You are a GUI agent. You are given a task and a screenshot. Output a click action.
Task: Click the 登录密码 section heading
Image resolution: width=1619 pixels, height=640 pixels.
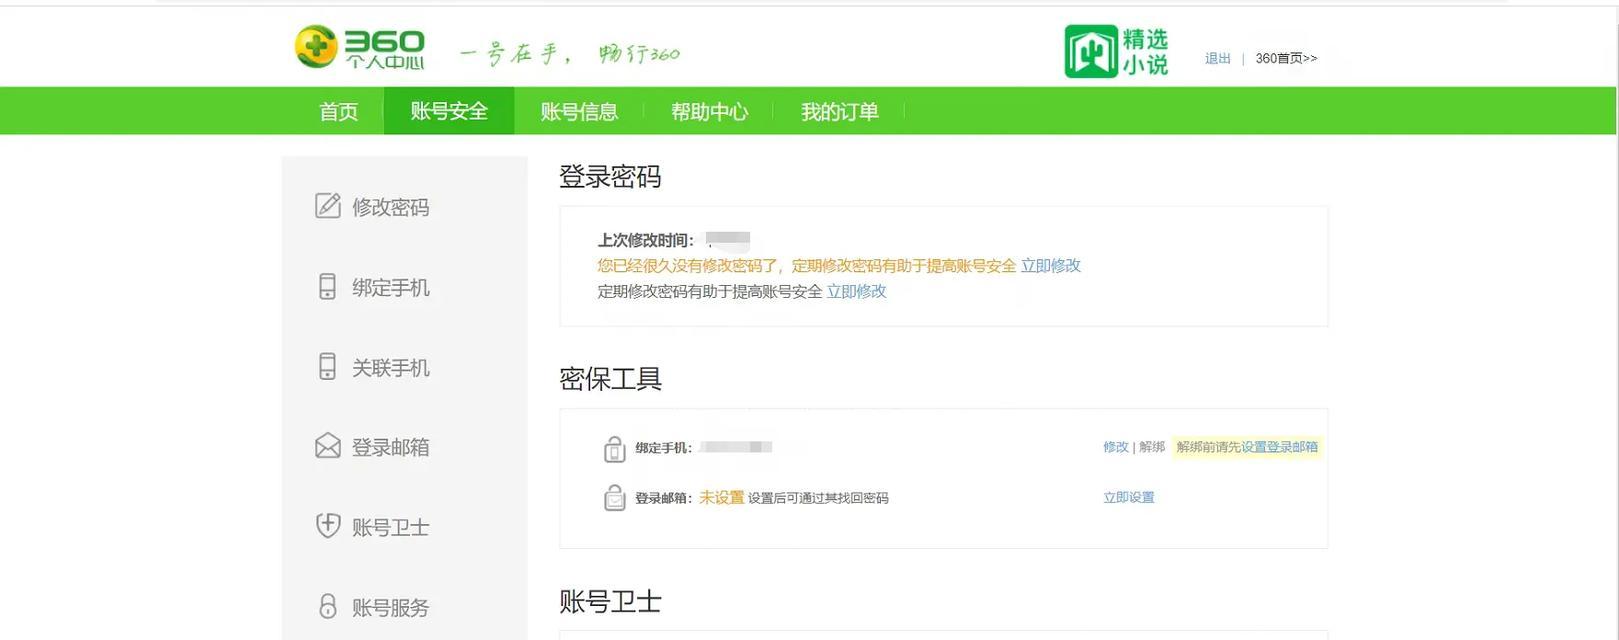pyautogui.click(x=610, y=177)
